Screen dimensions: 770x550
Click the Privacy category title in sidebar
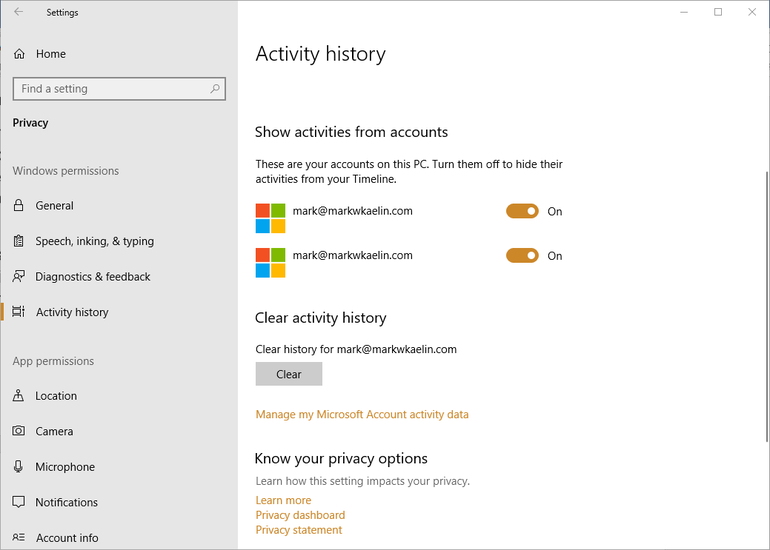pyautogui.click(x=30, y=123)
